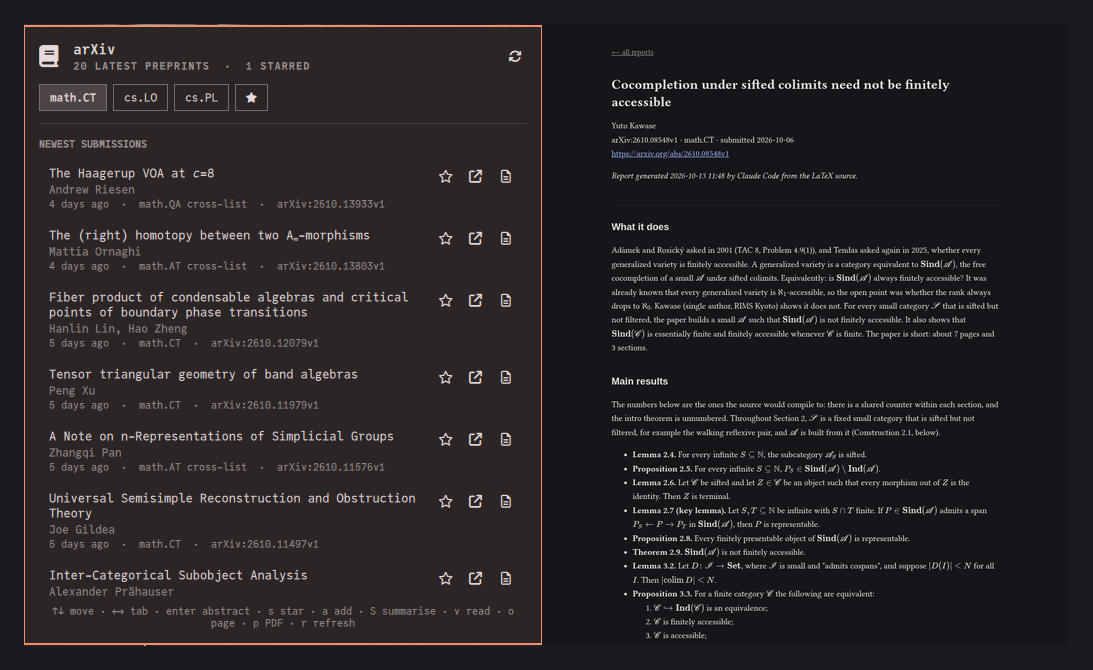Click author name Andrew Riesen
The image size is (1093, 670).
pyautogui.click(x=91, y=190)
